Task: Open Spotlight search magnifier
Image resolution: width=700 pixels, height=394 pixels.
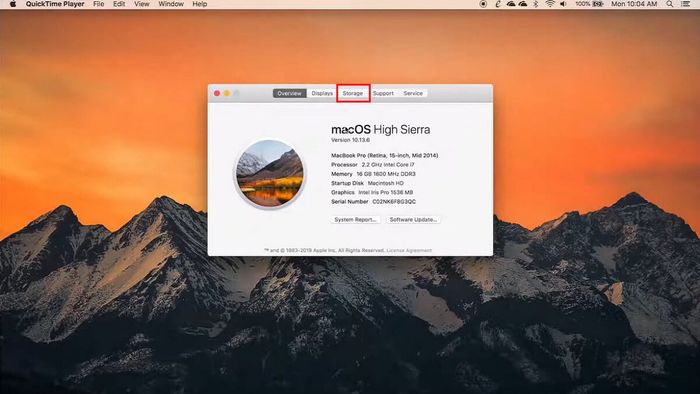Action: (670, 4)
